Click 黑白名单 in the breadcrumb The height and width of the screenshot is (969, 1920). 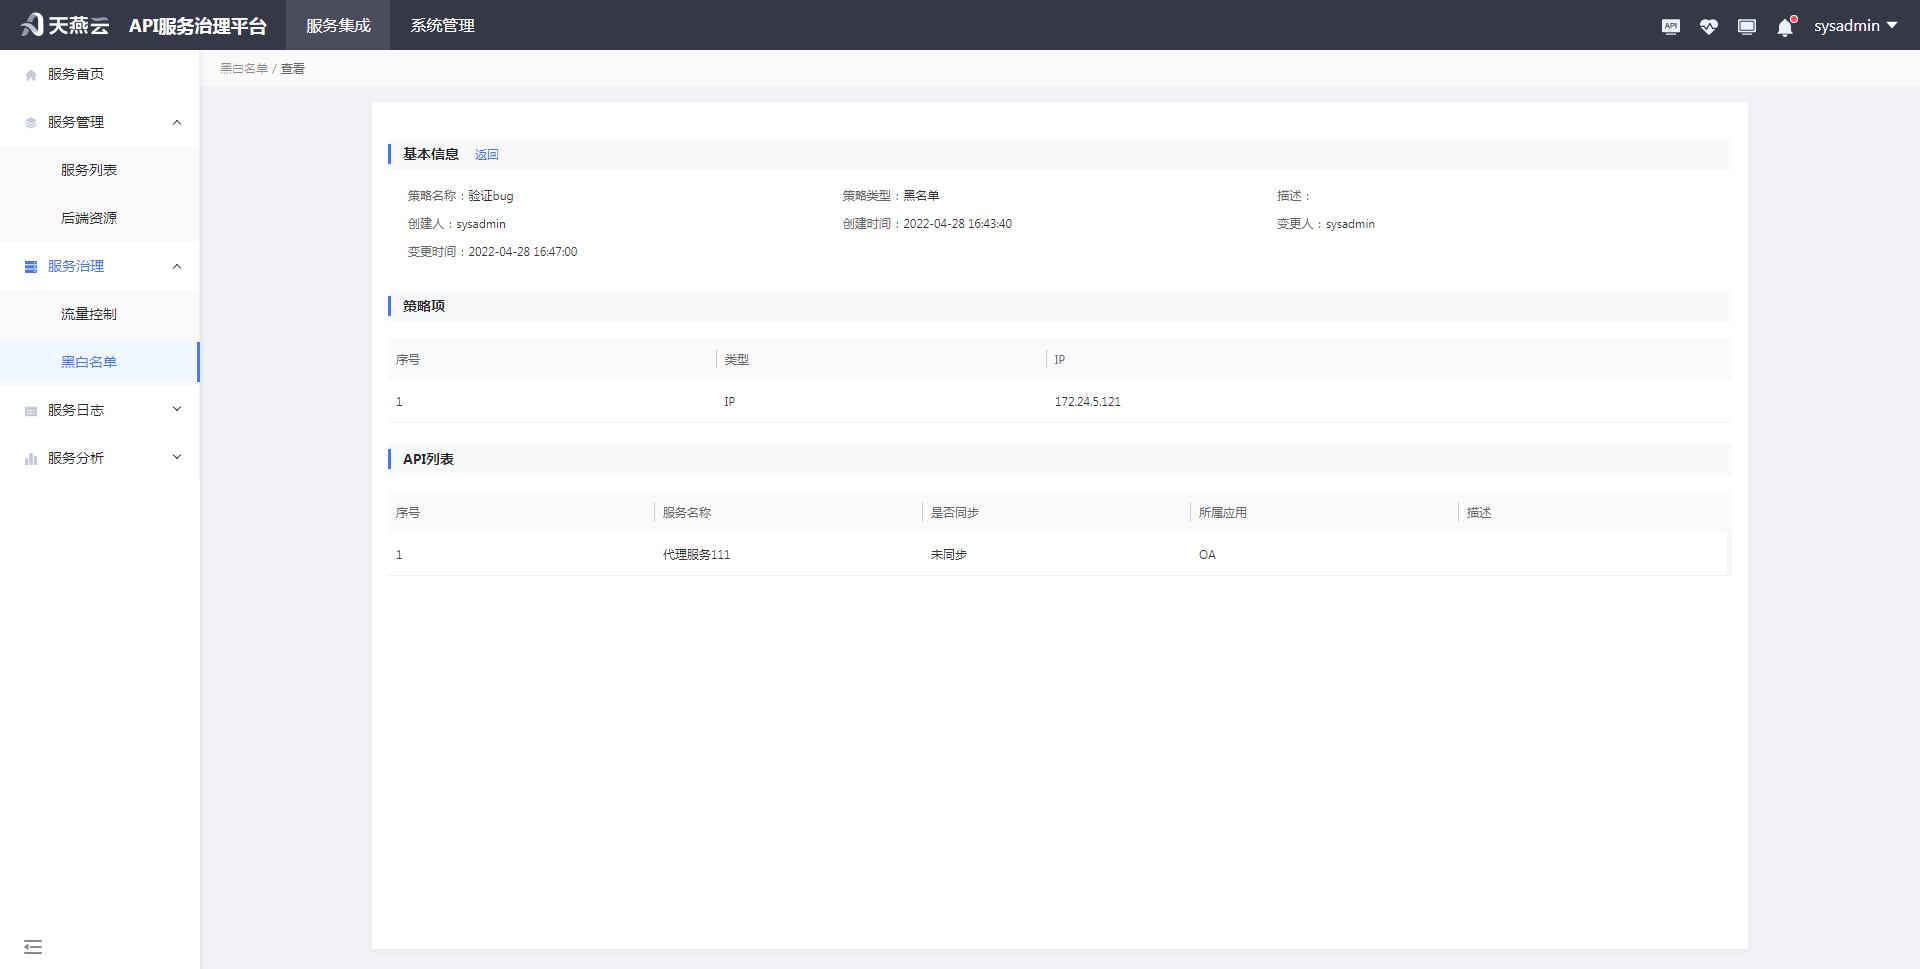coord(244,69)
